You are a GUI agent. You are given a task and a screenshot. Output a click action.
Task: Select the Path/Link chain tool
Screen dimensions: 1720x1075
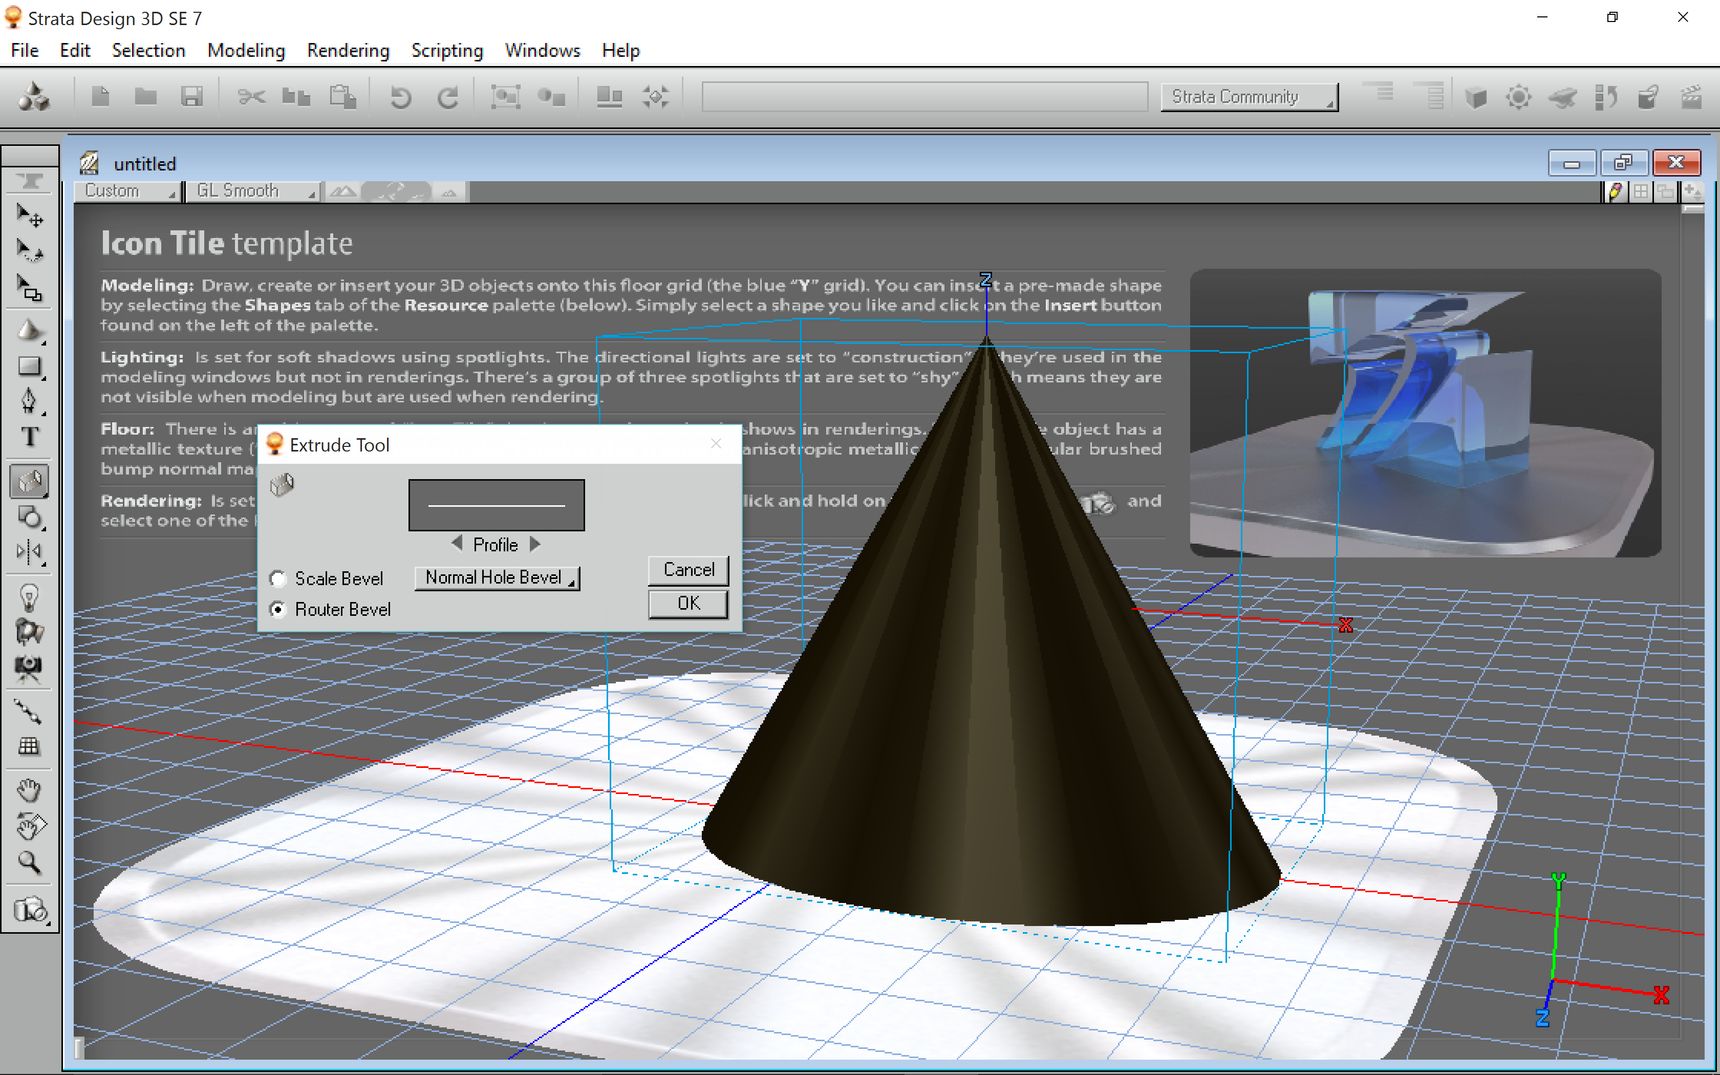pyautogui.click(x=30, y=712)
